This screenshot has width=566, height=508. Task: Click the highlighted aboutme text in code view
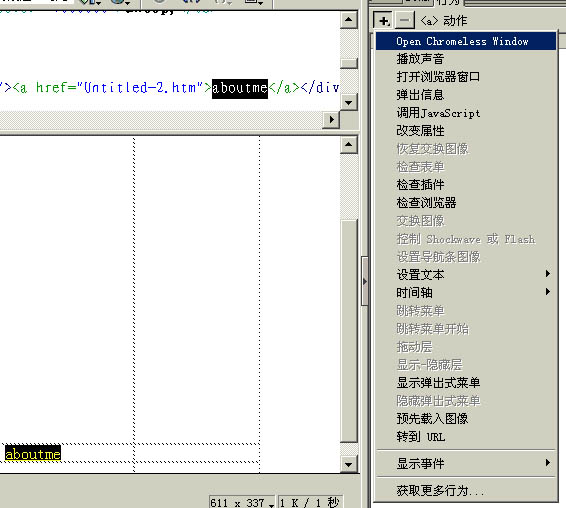tap(240, 88)
